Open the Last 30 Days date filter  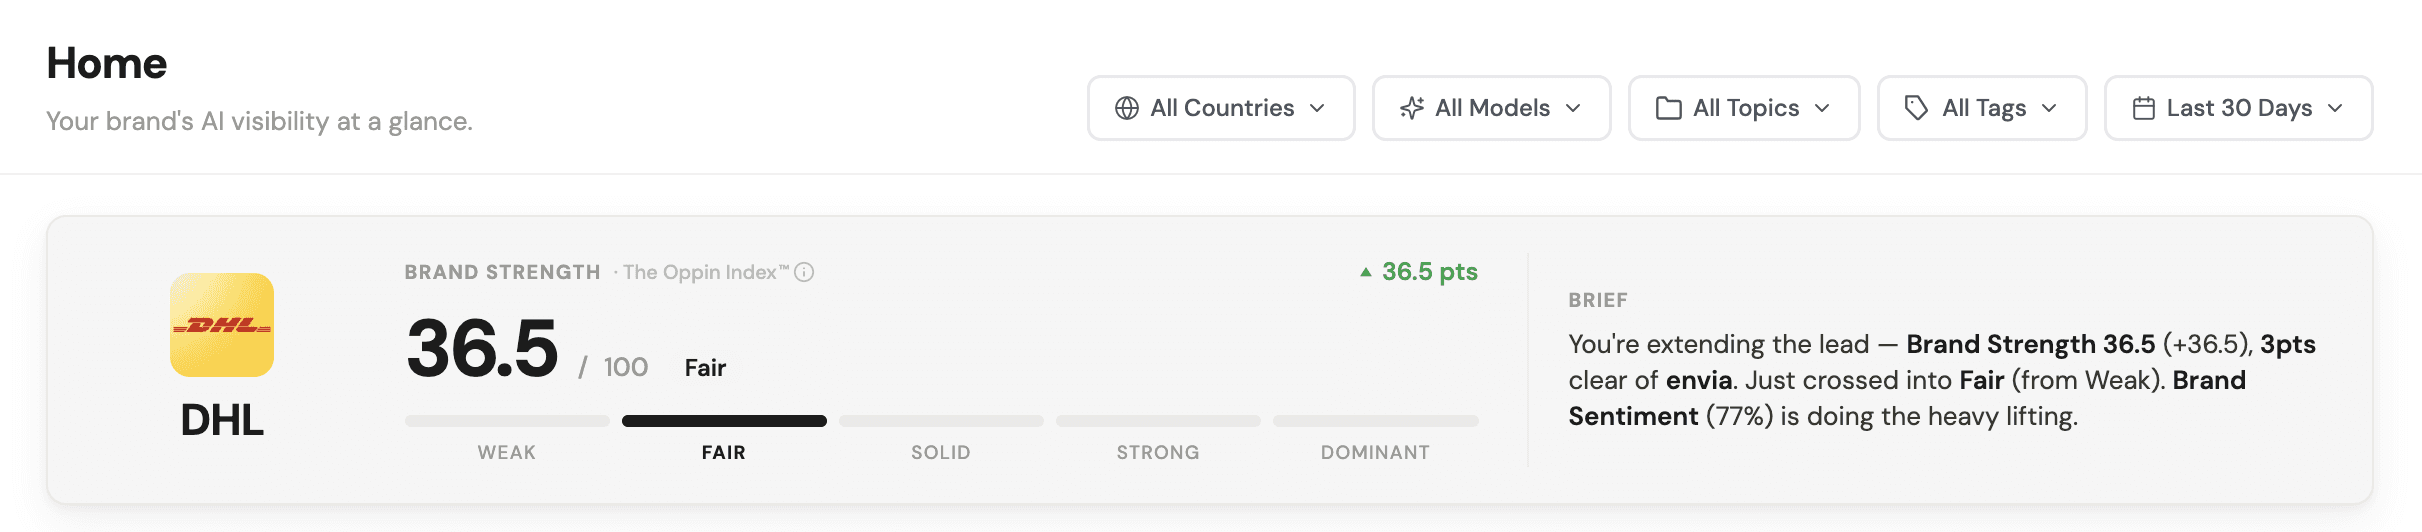2239,108
